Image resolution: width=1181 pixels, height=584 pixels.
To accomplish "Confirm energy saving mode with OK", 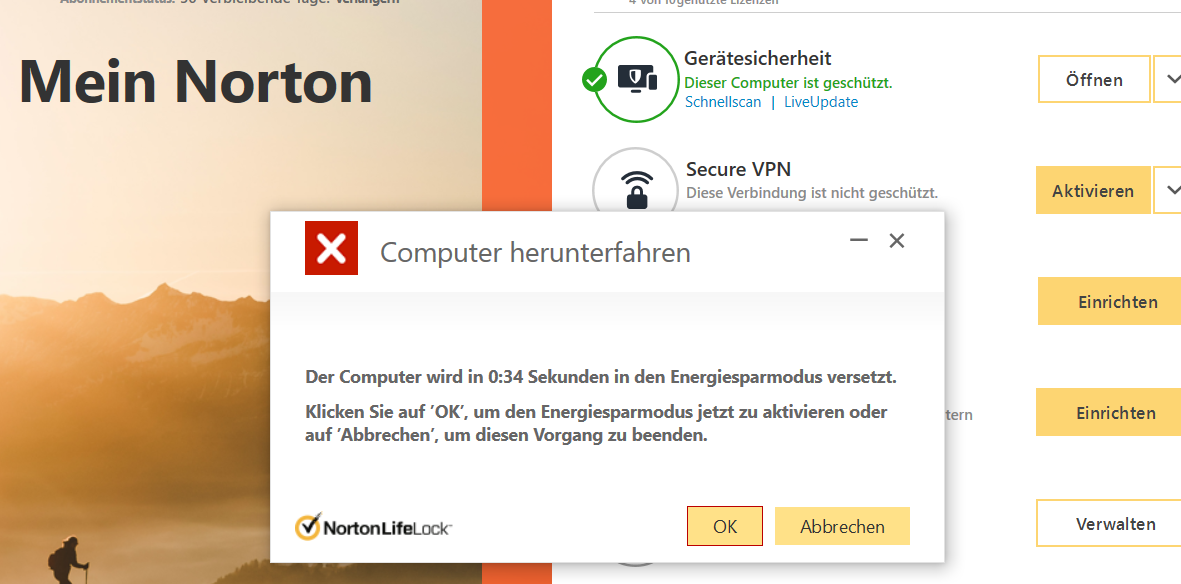I will [724, 525].
